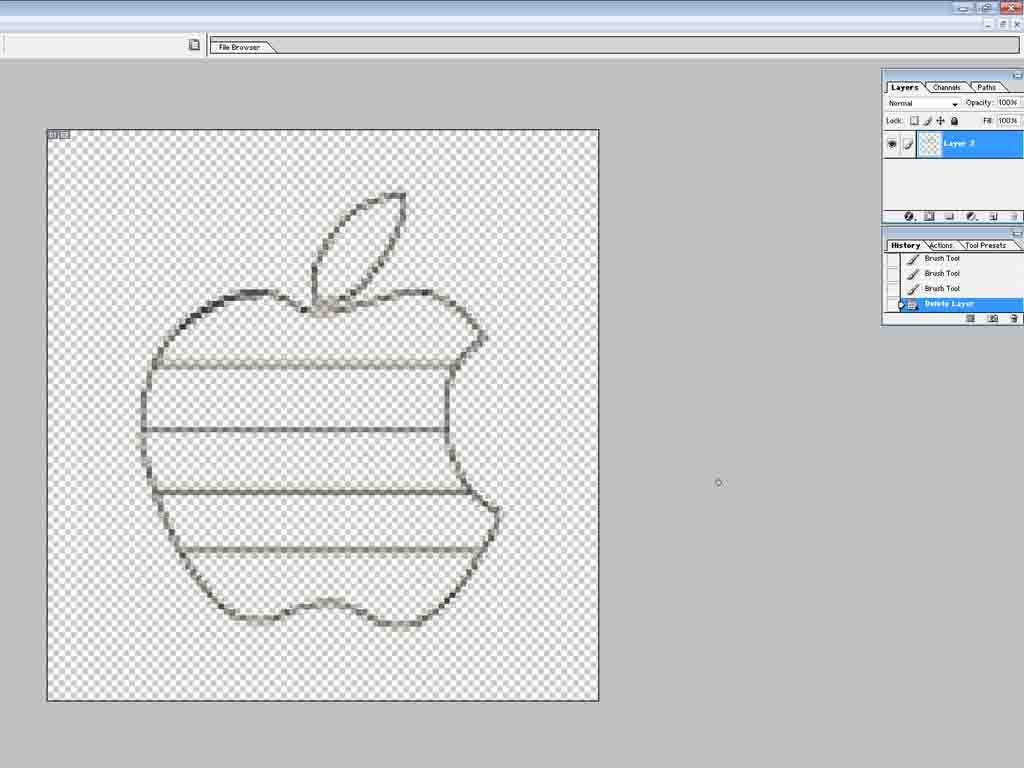
Task: Set history brush source beside second Brush Tool
Action: click(x=893, y=274)
